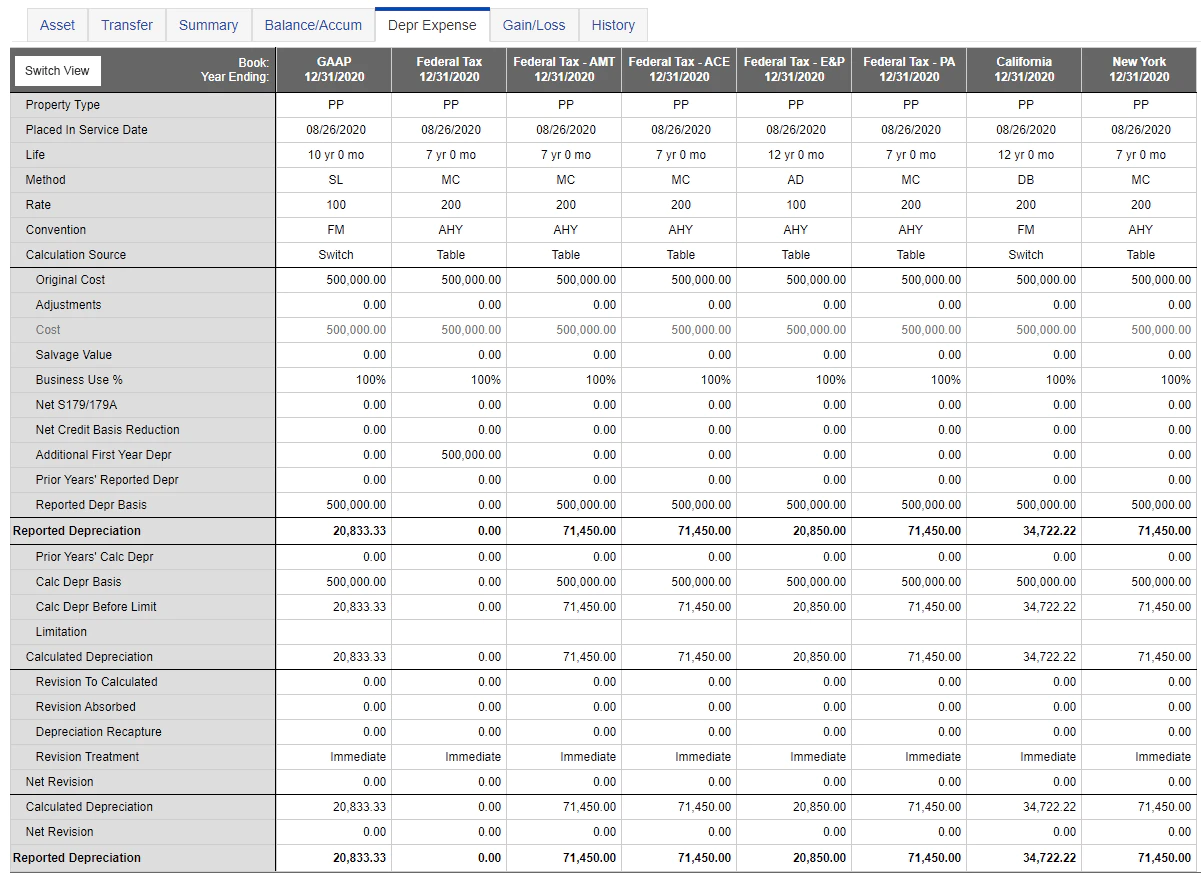The height and width of the screenshot is (875, 1201).
Task: Select the Depr Expense tab
Action: (432, 25)
